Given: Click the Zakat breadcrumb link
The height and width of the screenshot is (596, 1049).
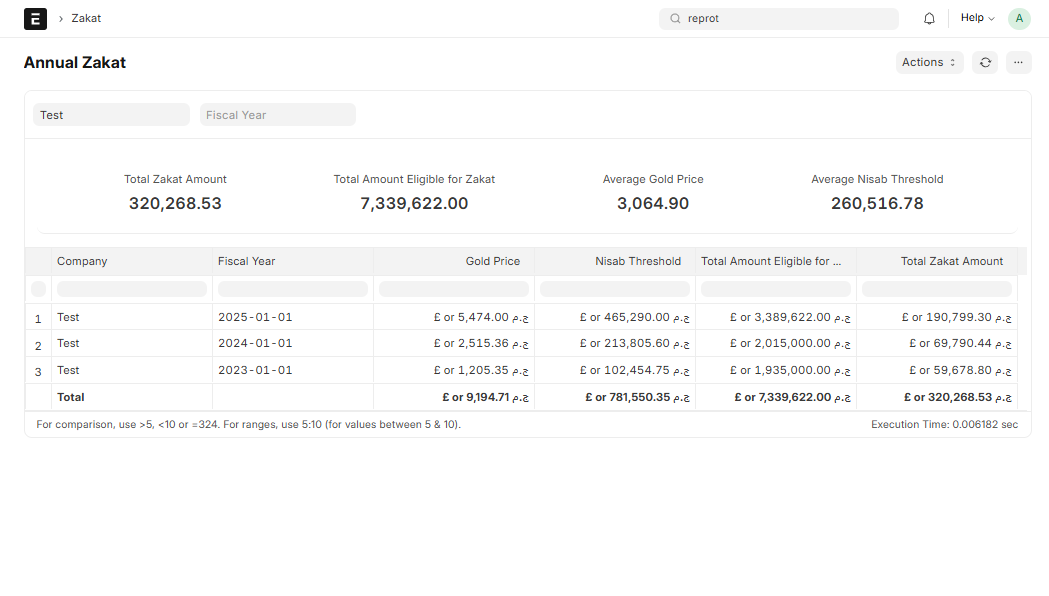Looking at the screenshot, I should tap(86, 18).
